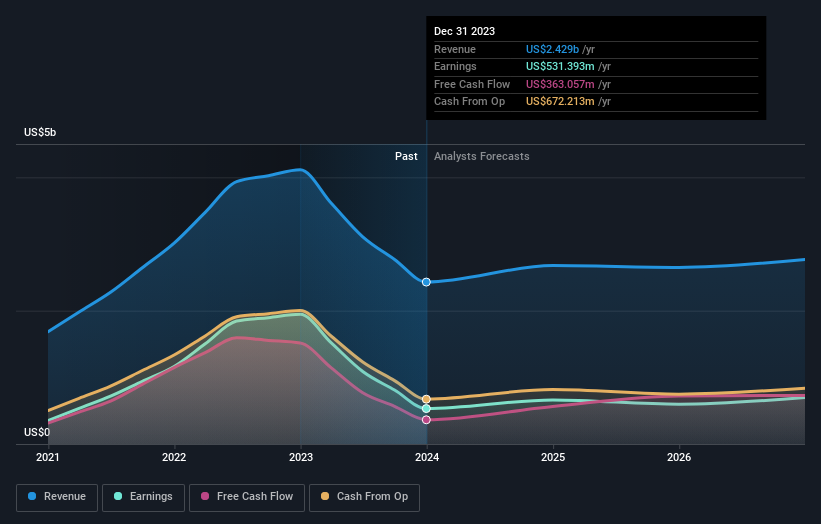Click the US$0 y-axis label
Image resolution: width=821 pixels, height=524 pixels.
point(37,432)
